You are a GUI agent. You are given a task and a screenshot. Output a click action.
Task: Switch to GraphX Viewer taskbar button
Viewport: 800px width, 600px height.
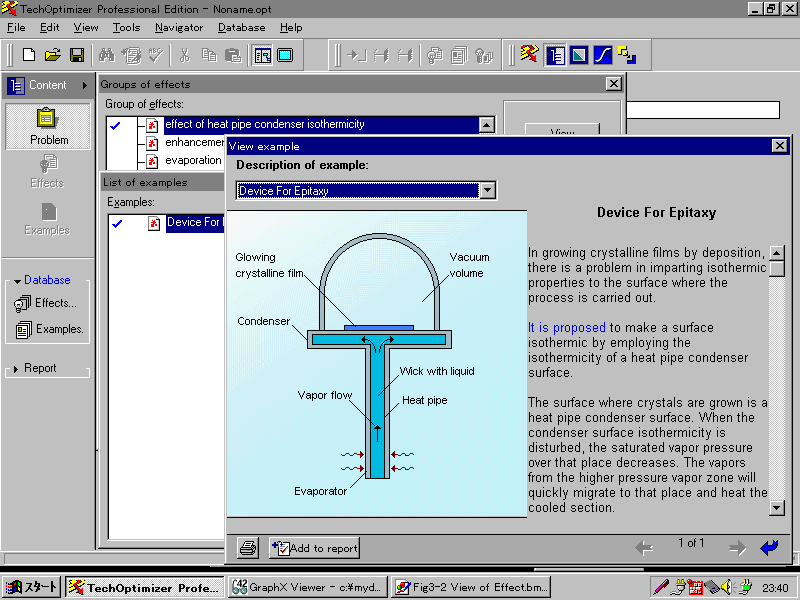[308, 587]
